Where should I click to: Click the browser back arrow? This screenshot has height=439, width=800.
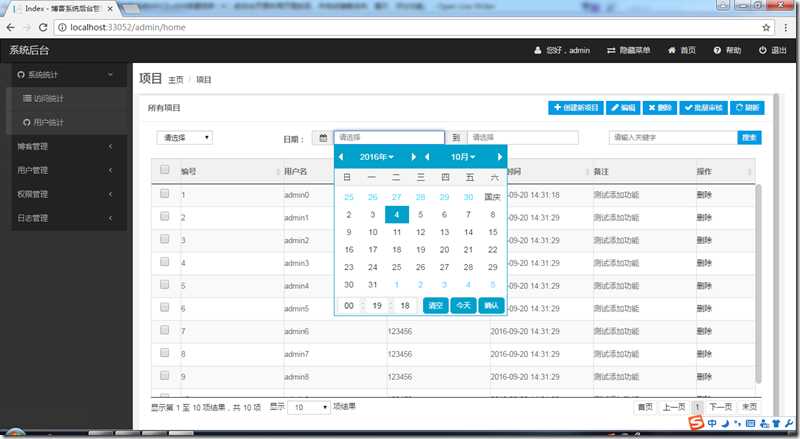(x=11, y=28)
